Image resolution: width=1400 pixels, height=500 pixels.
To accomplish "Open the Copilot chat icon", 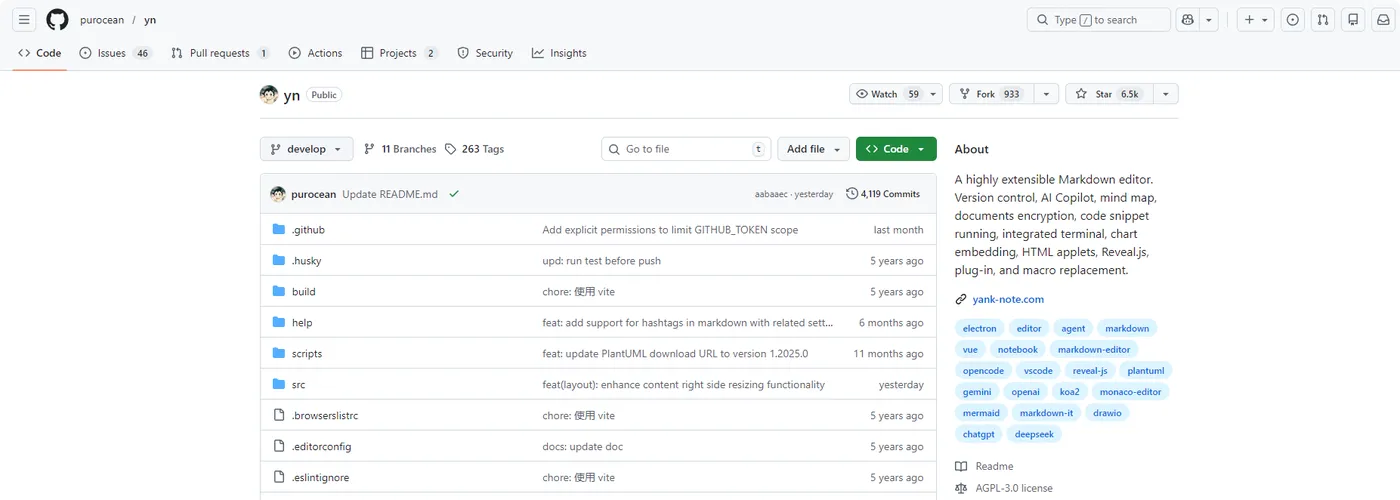I will coord(1188,20).
